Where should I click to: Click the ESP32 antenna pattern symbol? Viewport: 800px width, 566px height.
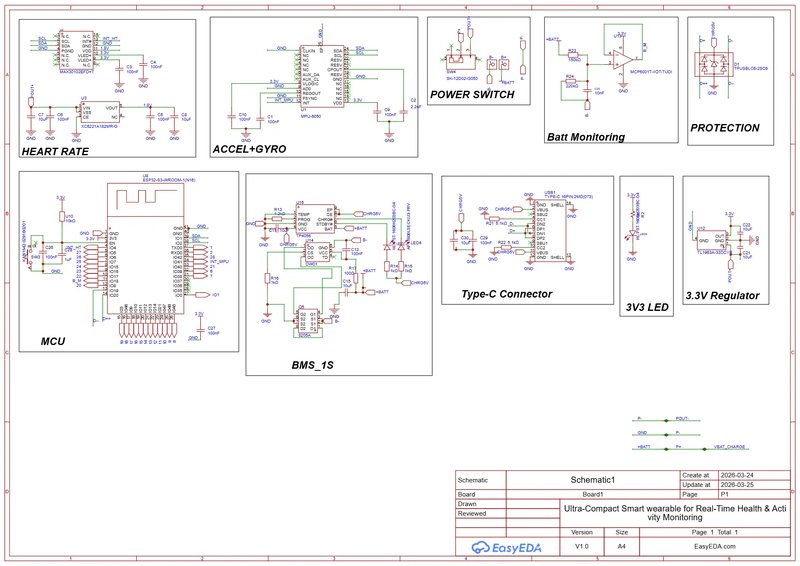(x=145, y=198)
